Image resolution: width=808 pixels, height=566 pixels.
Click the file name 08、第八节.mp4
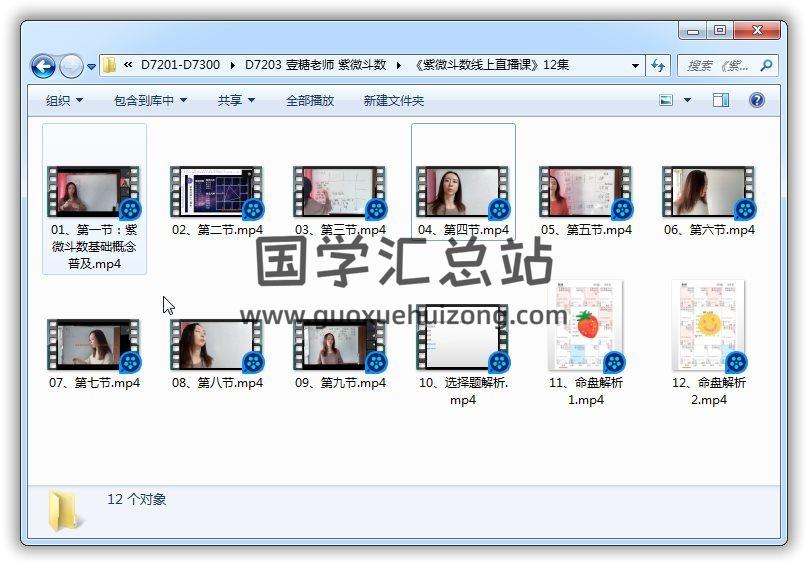click(217, 382)
